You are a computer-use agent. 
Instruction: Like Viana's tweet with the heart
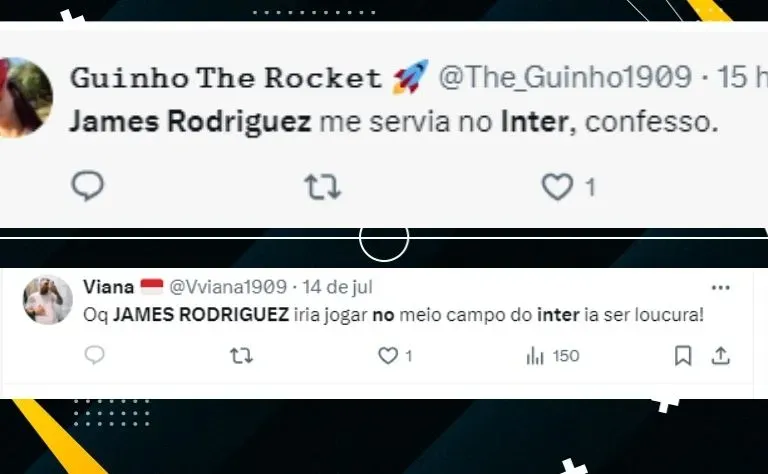coord(388,356)
